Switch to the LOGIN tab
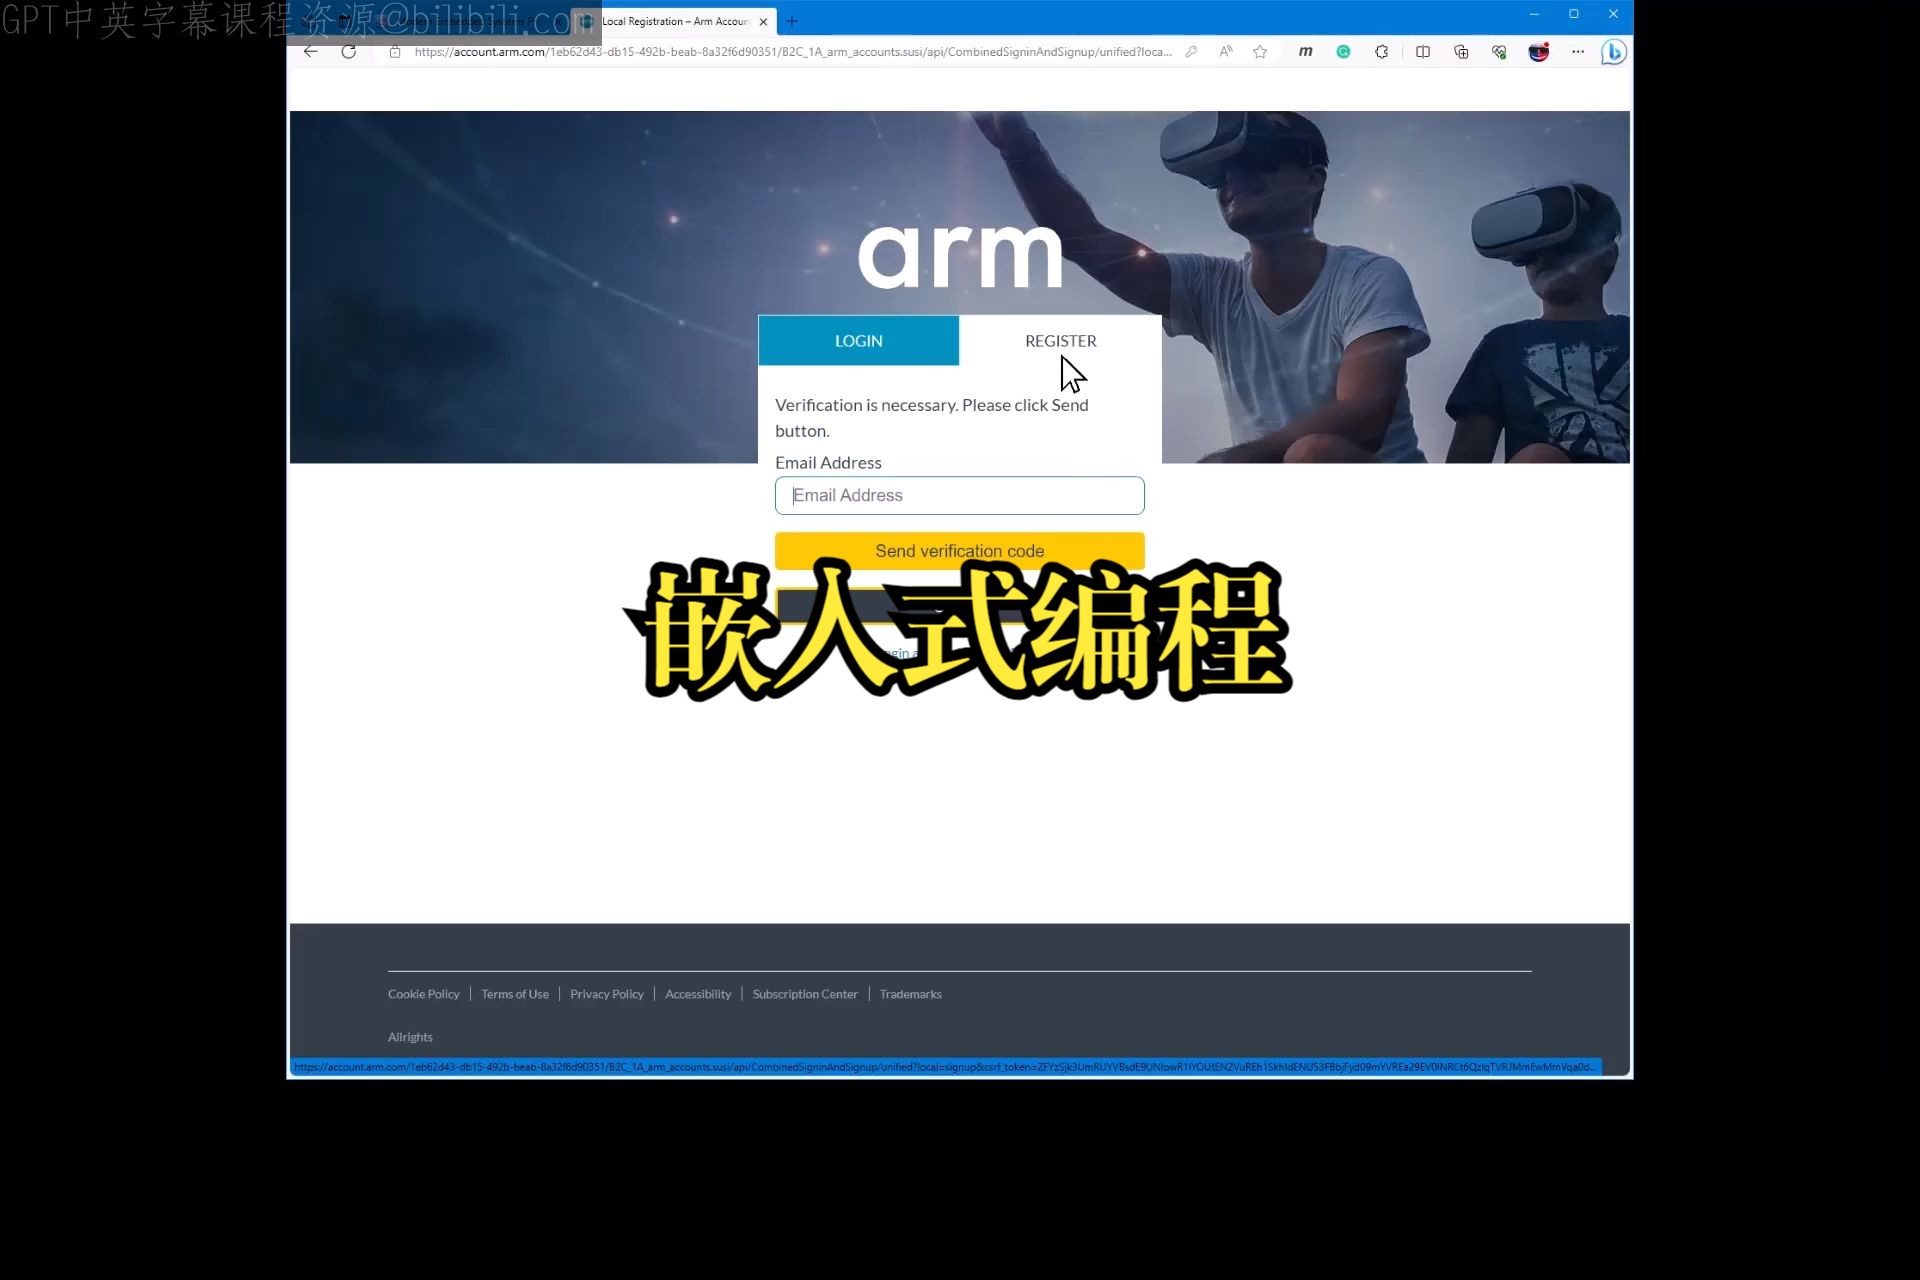This screenshot has width=1920, height=1280. click(x=858, y=341)
